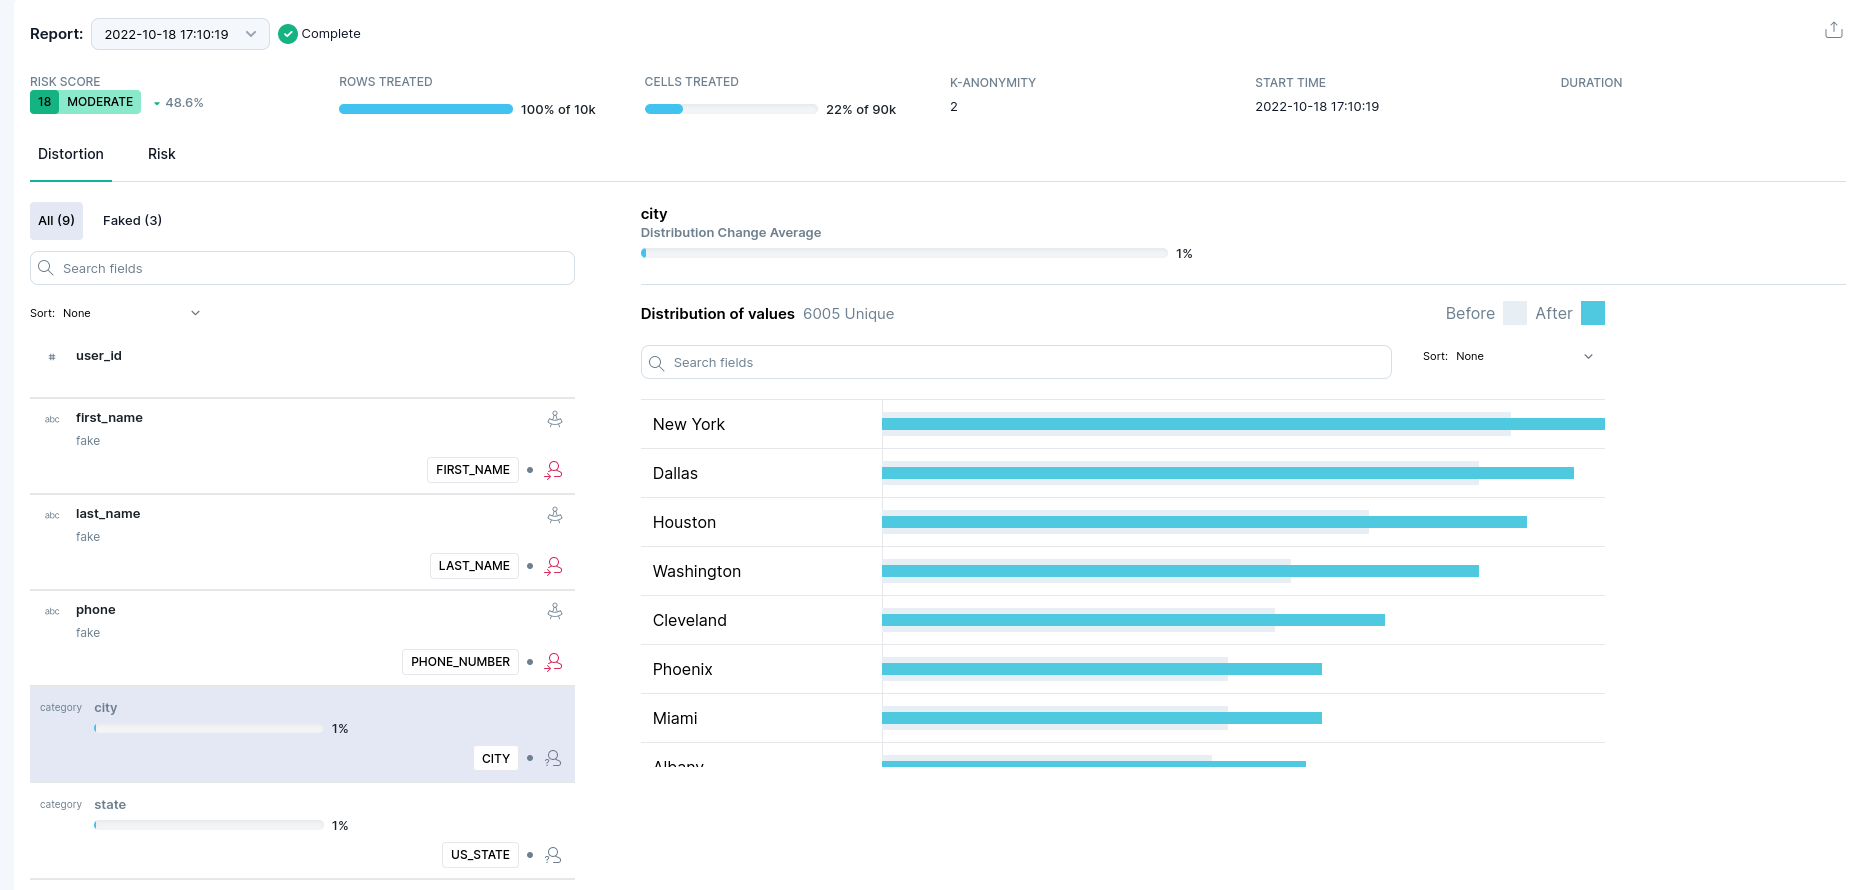Image resolution: width=1858 pixels, height=890 pixels.
Task: Open the Report date dropdown
Action: coord(180,34)
